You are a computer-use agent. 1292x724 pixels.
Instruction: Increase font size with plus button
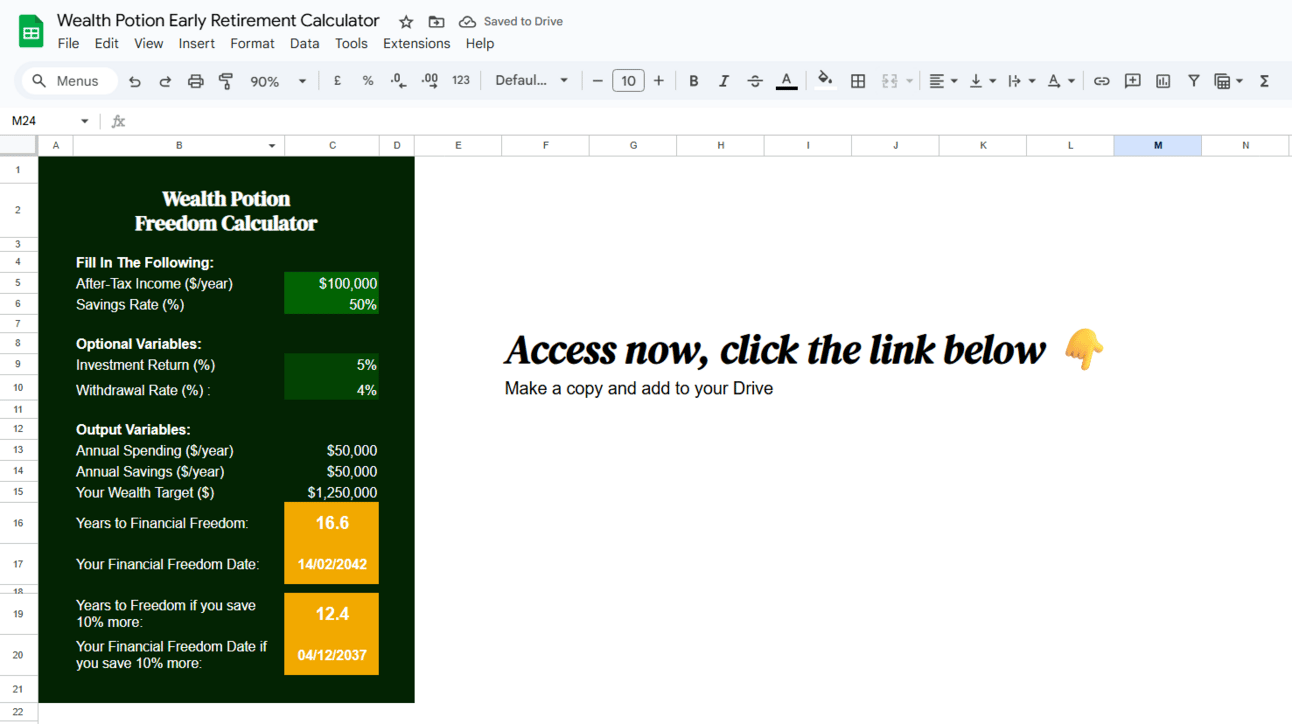coord(659,81)
